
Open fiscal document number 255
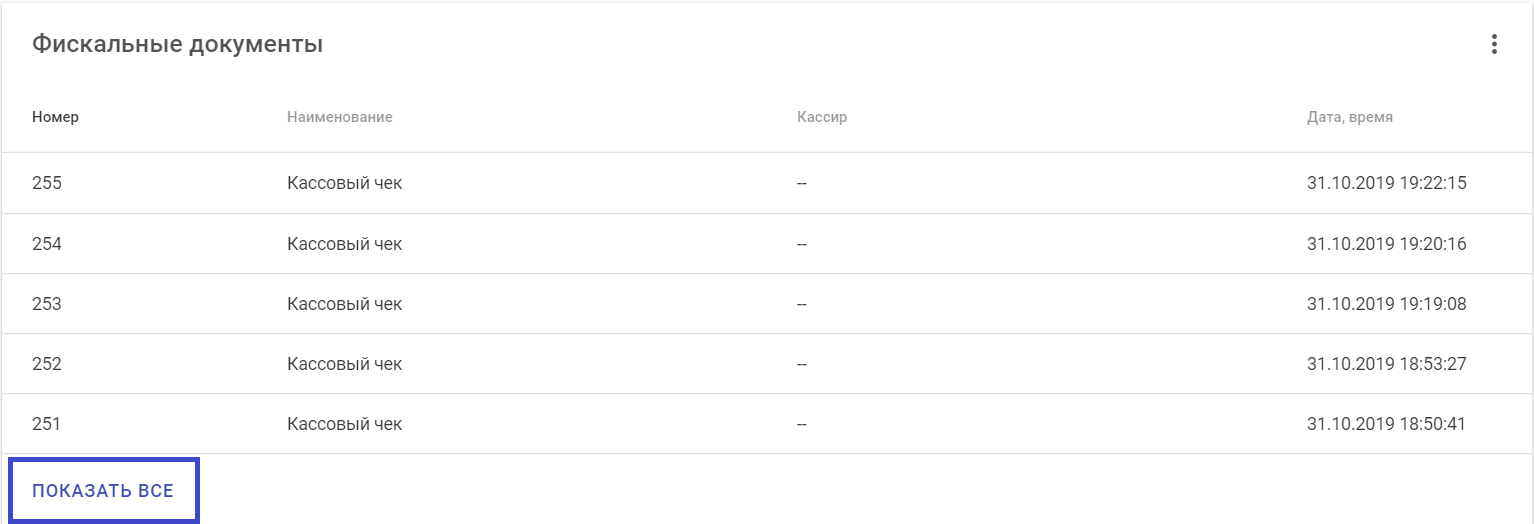(47, 183)
